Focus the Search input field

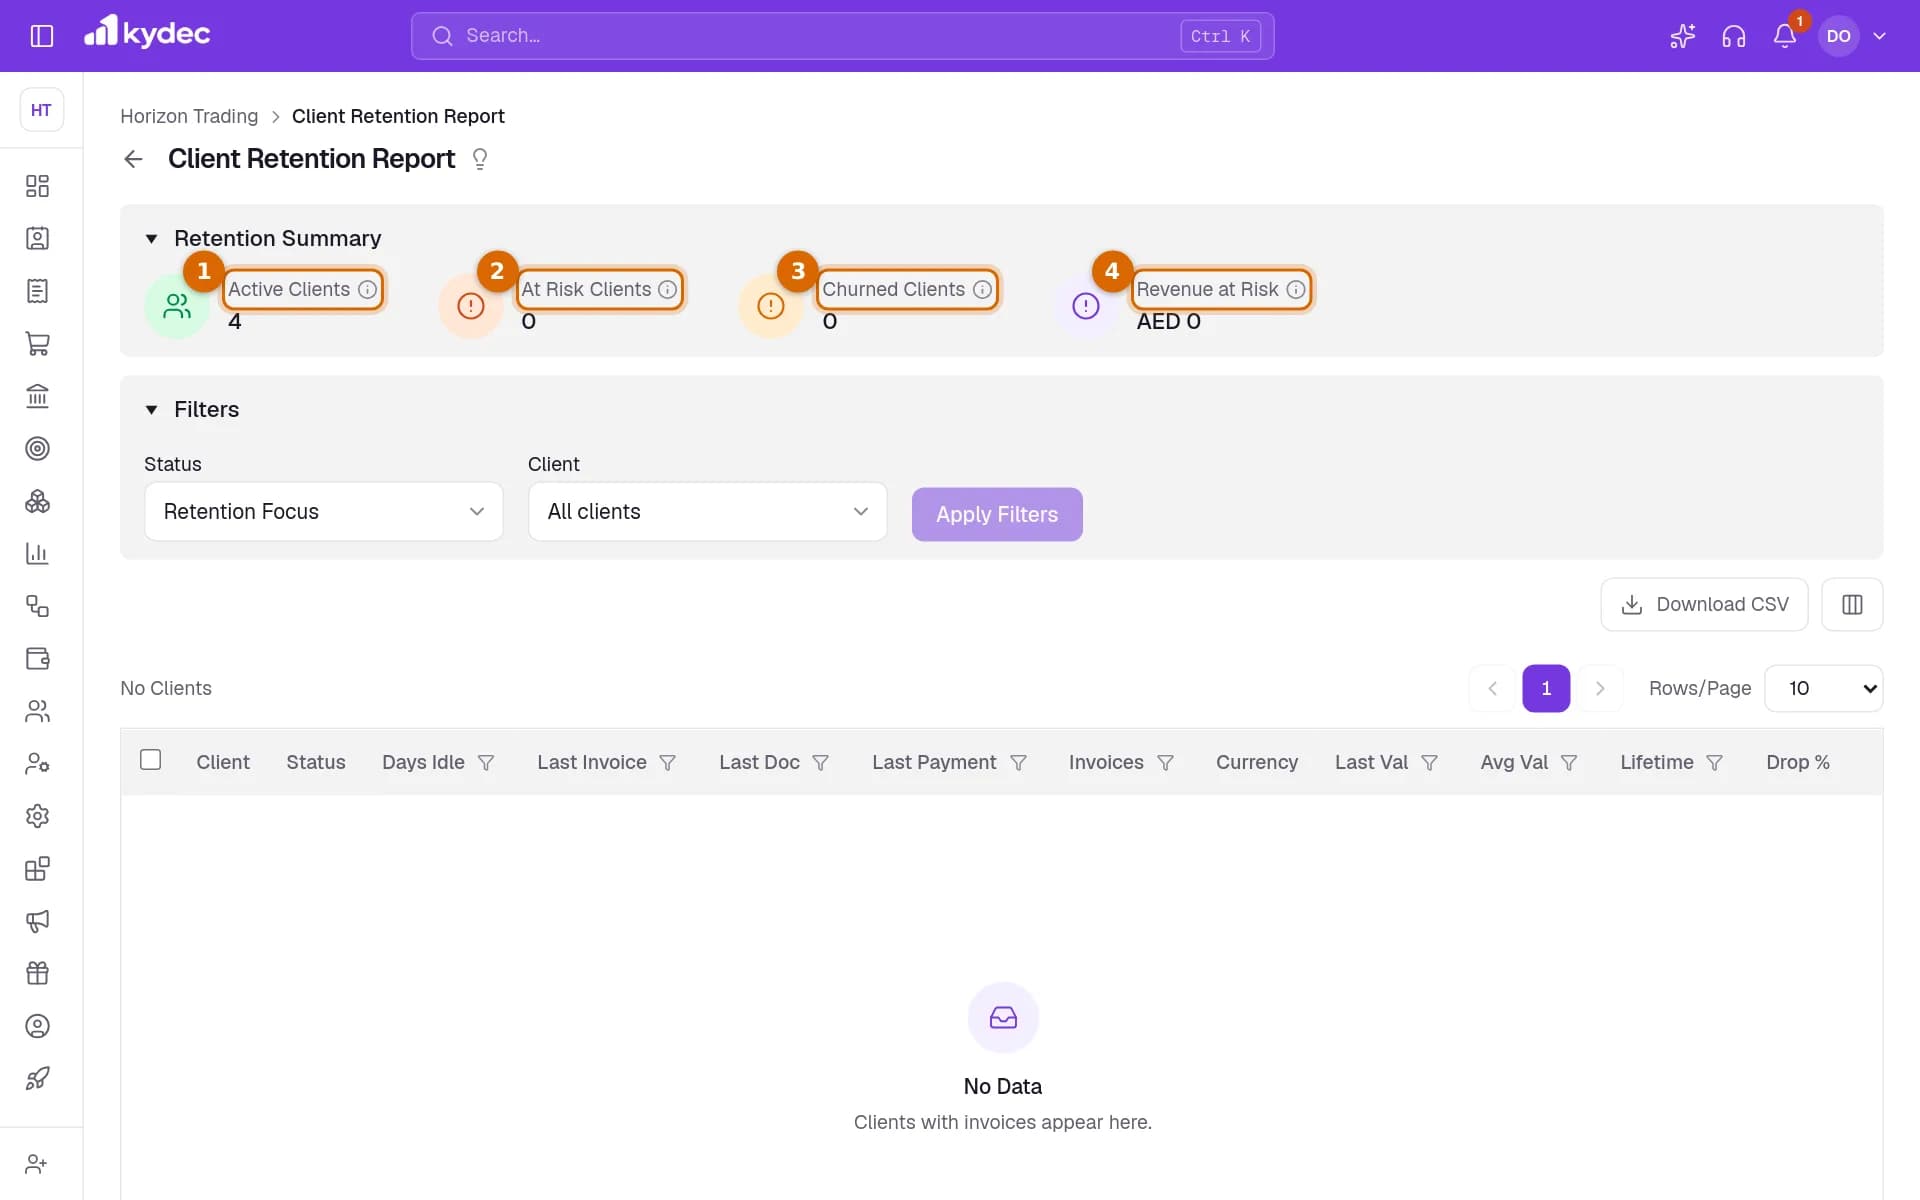click(x=842, y=36)
